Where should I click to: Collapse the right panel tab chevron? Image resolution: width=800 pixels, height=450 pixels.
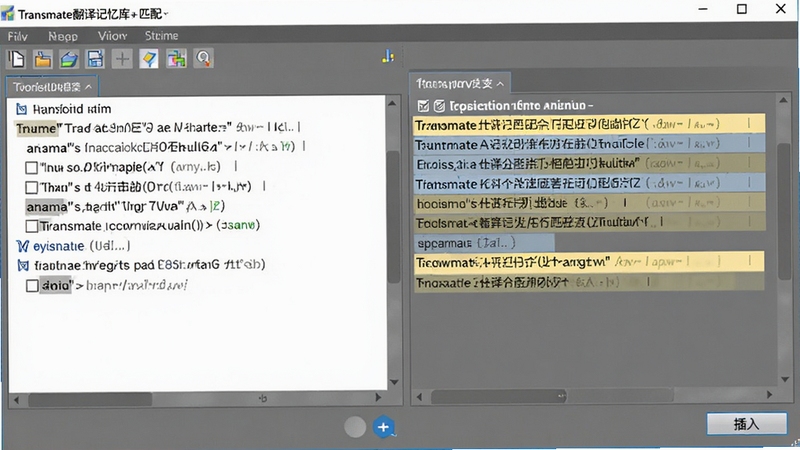[x=500, y=84]
